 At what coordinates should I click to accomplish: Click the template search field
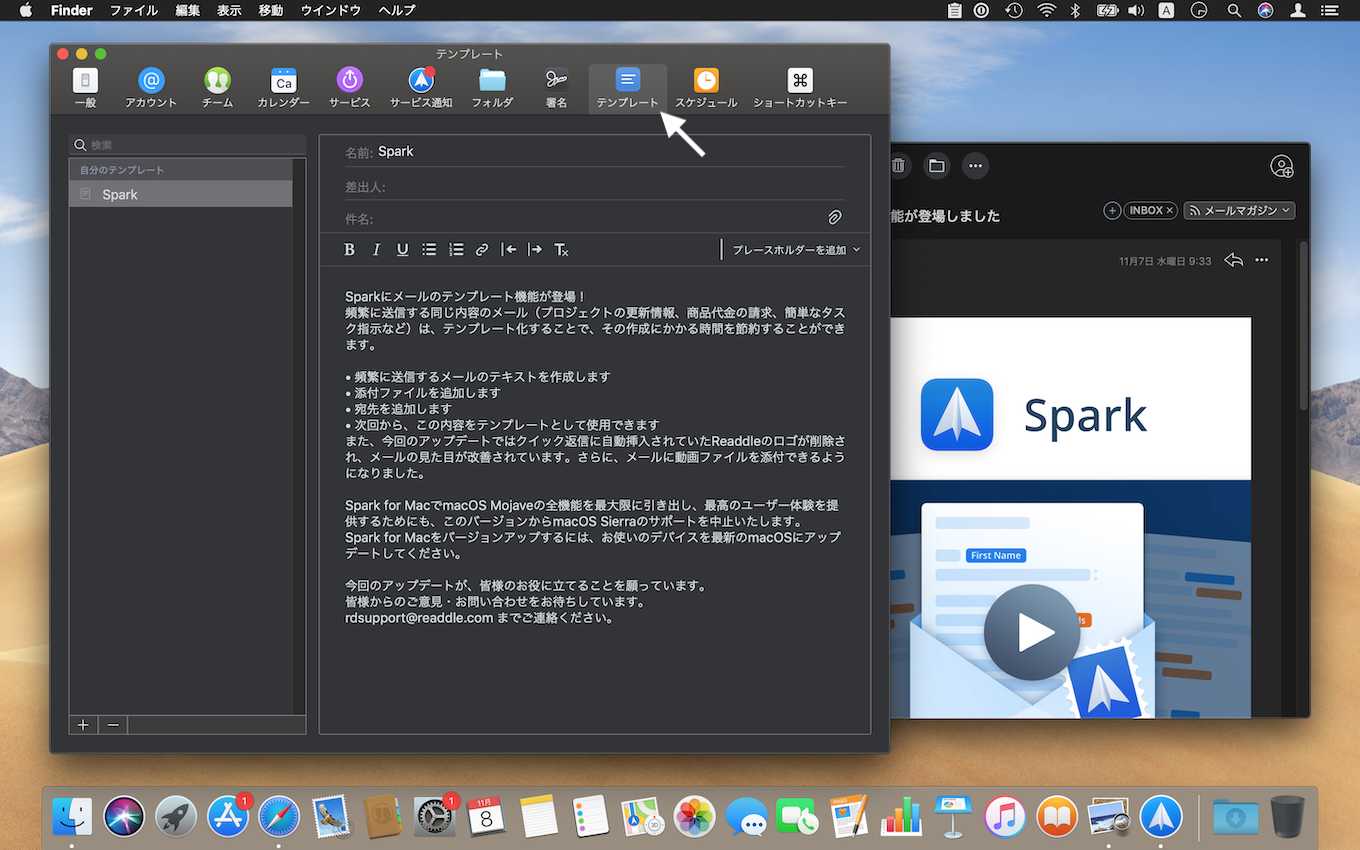pyautogui.click(x=187, y=145)
